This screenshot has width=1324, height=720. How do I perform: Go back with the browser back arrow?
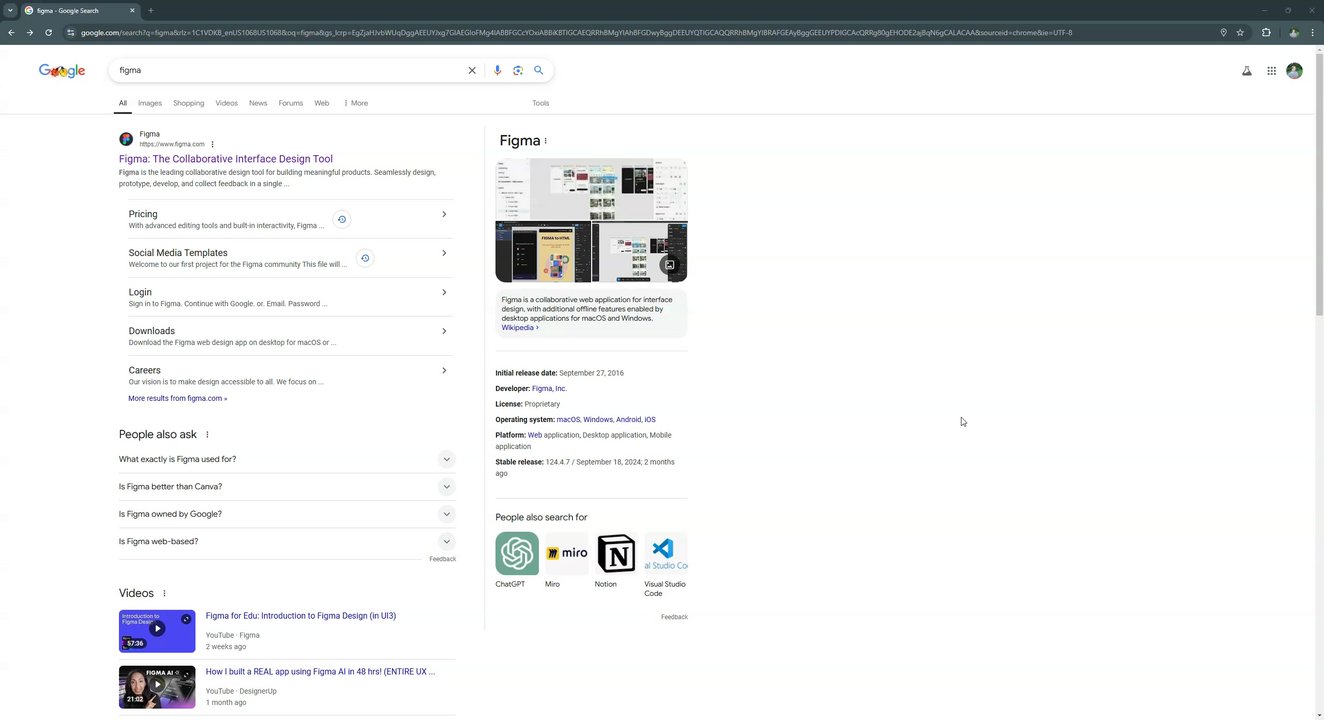pyautogui.click(x=11, y=32)
